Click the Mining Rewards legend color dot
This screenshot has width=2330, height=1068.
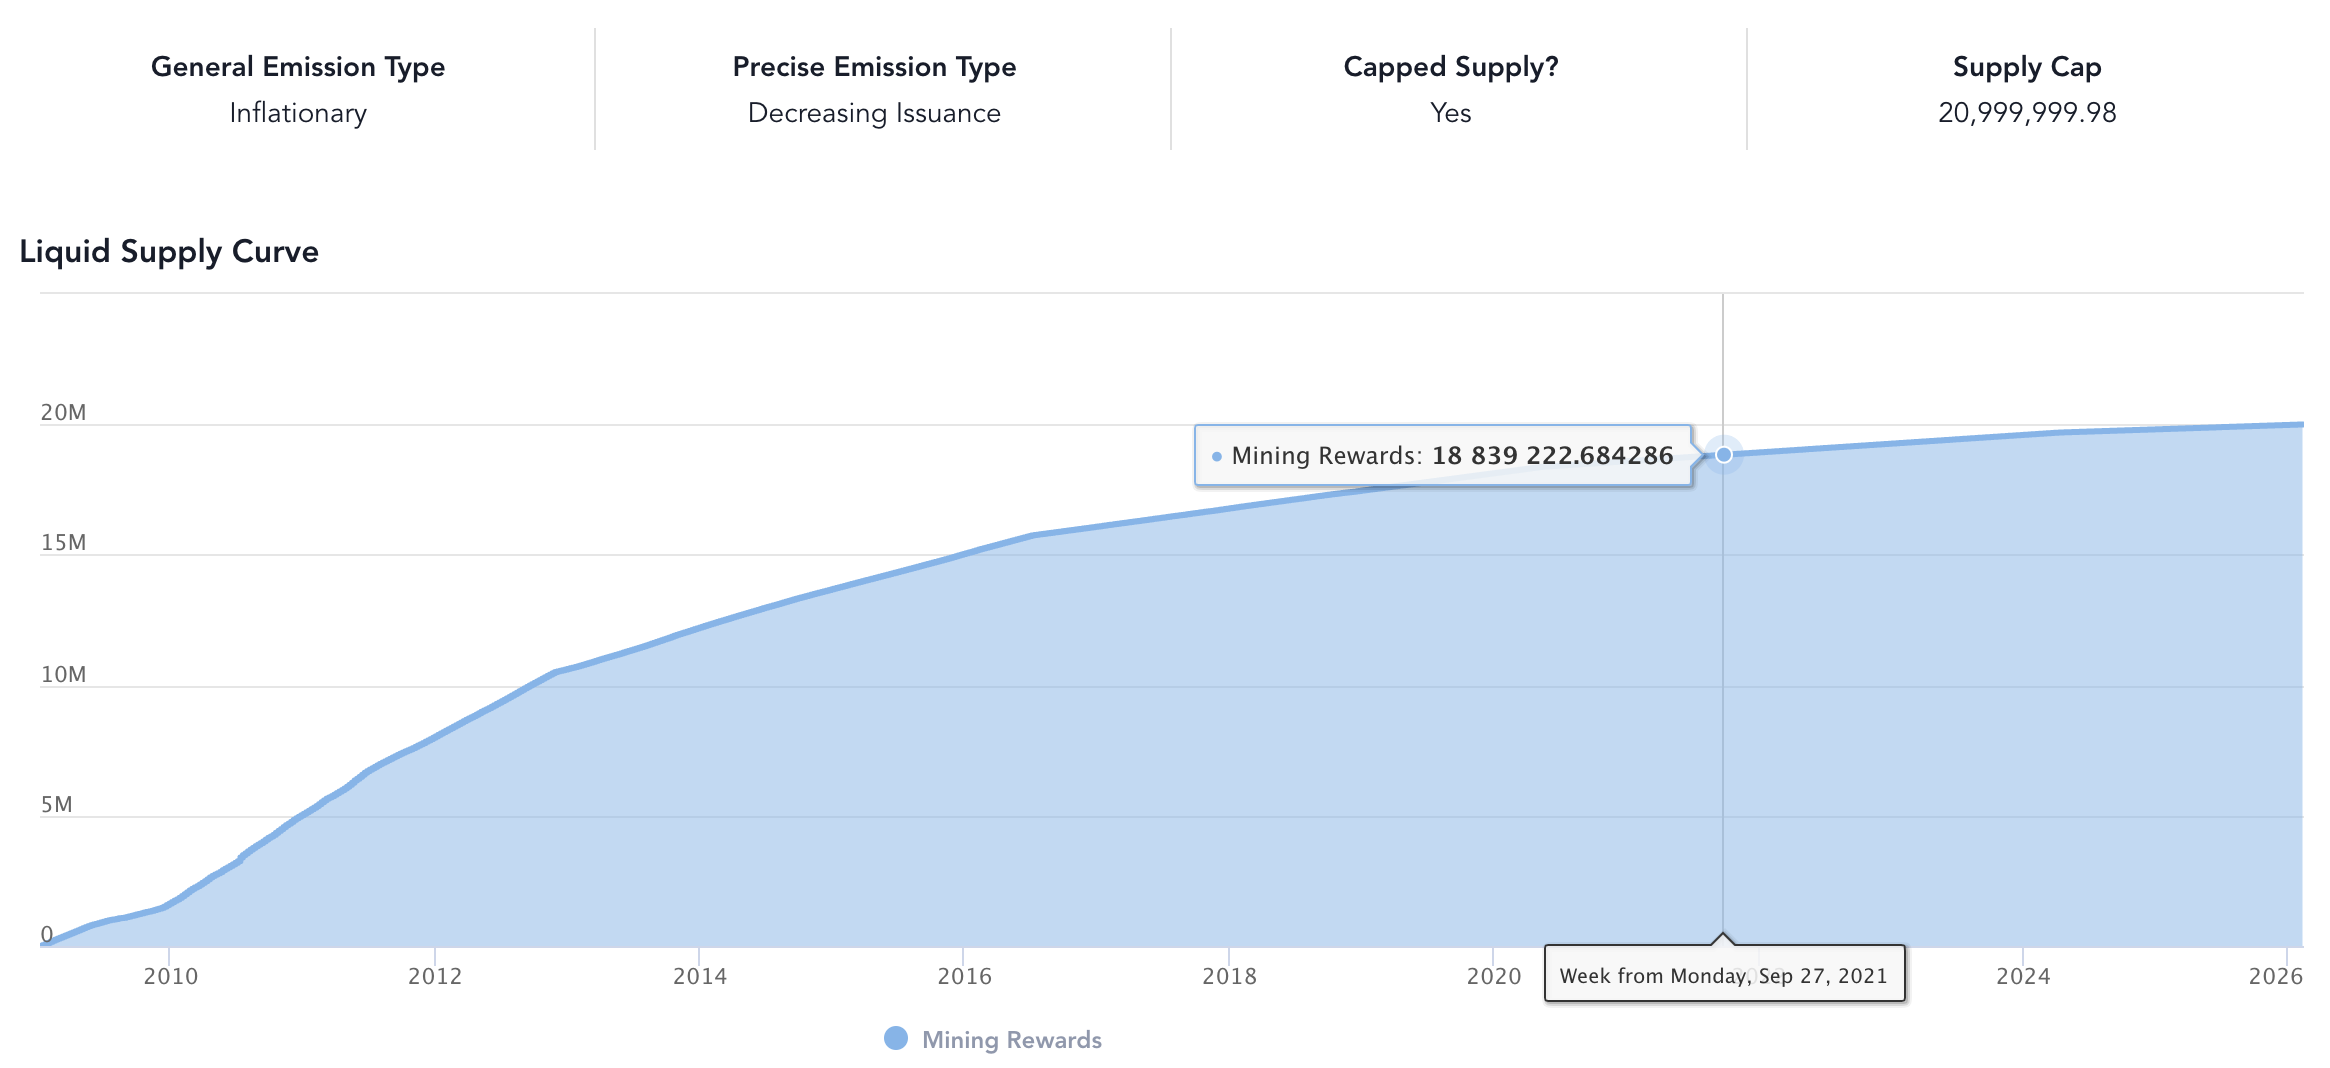pyautogui.click(x=896, y=1038)
